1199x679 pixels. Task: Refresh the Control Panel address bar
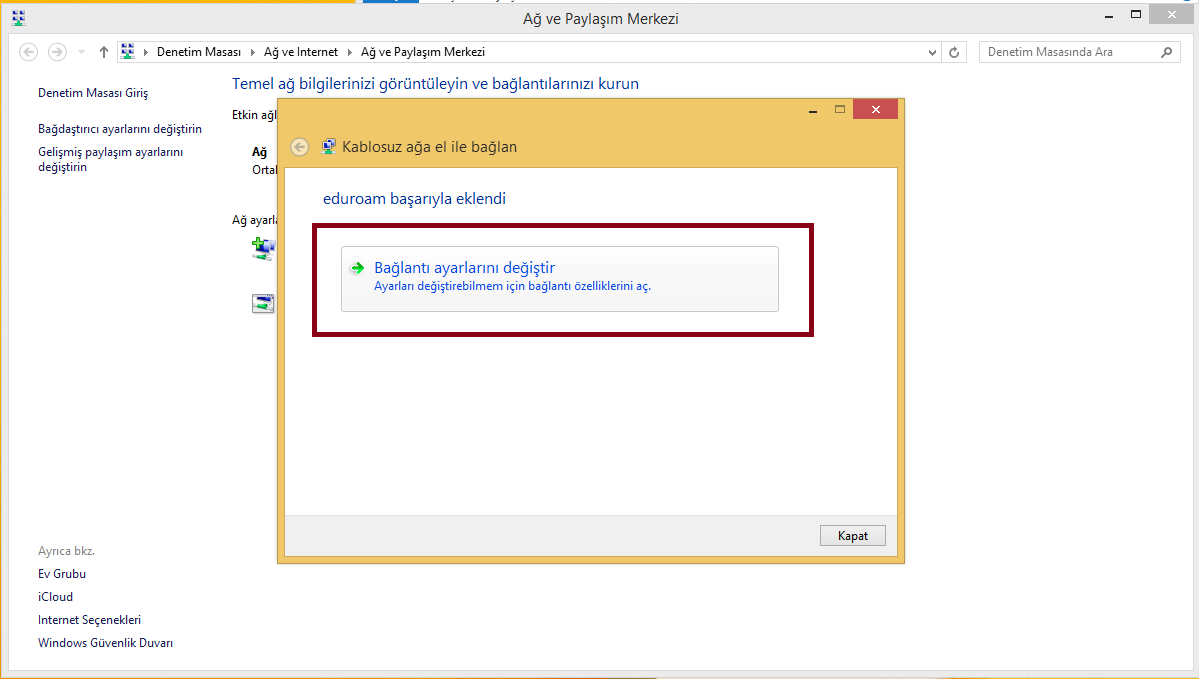coord(955,52)
